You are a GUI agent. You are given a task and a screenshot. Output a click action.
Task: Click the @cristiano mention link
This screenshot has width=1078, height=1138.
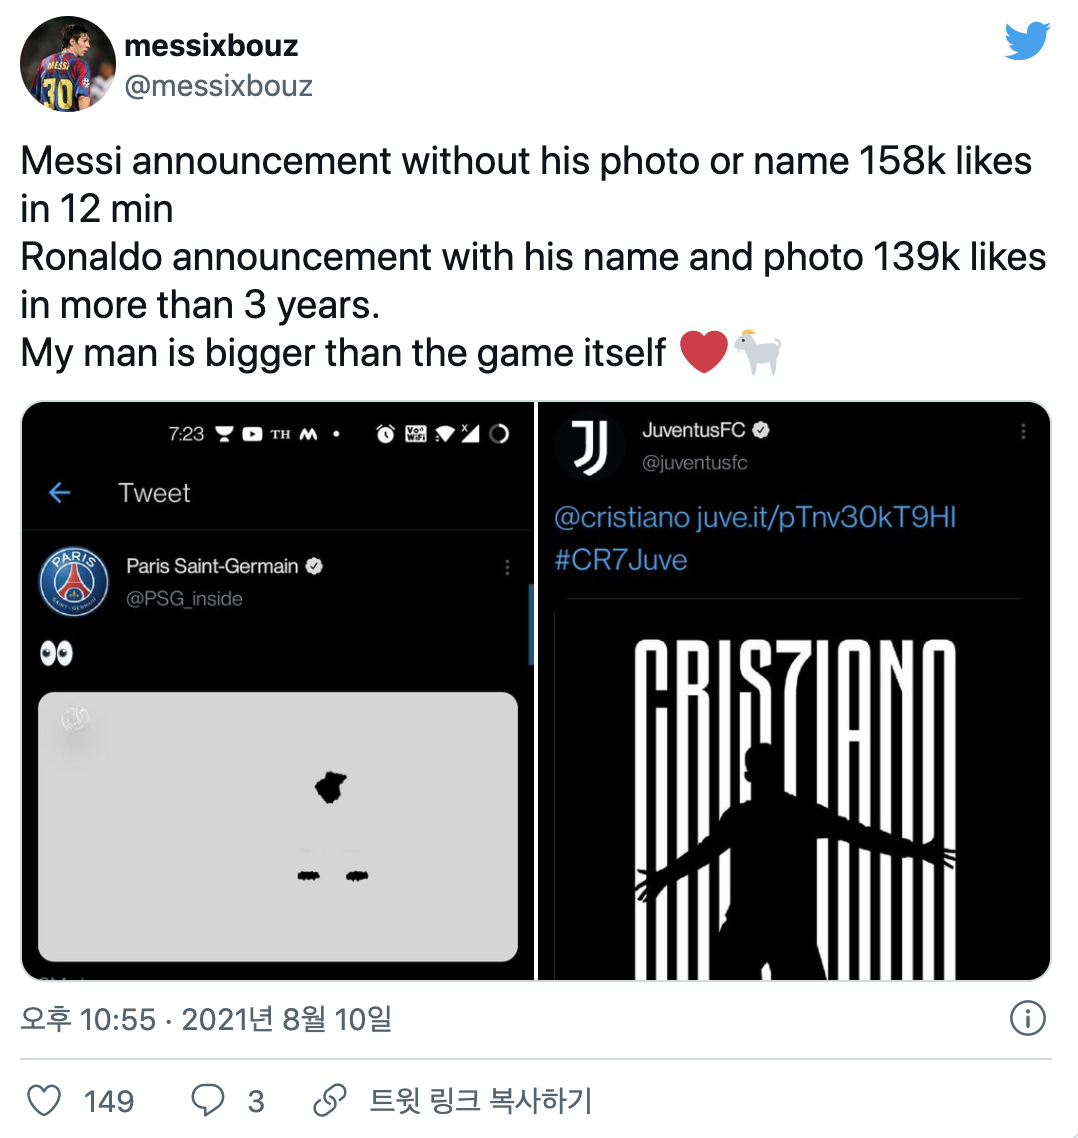620,517
